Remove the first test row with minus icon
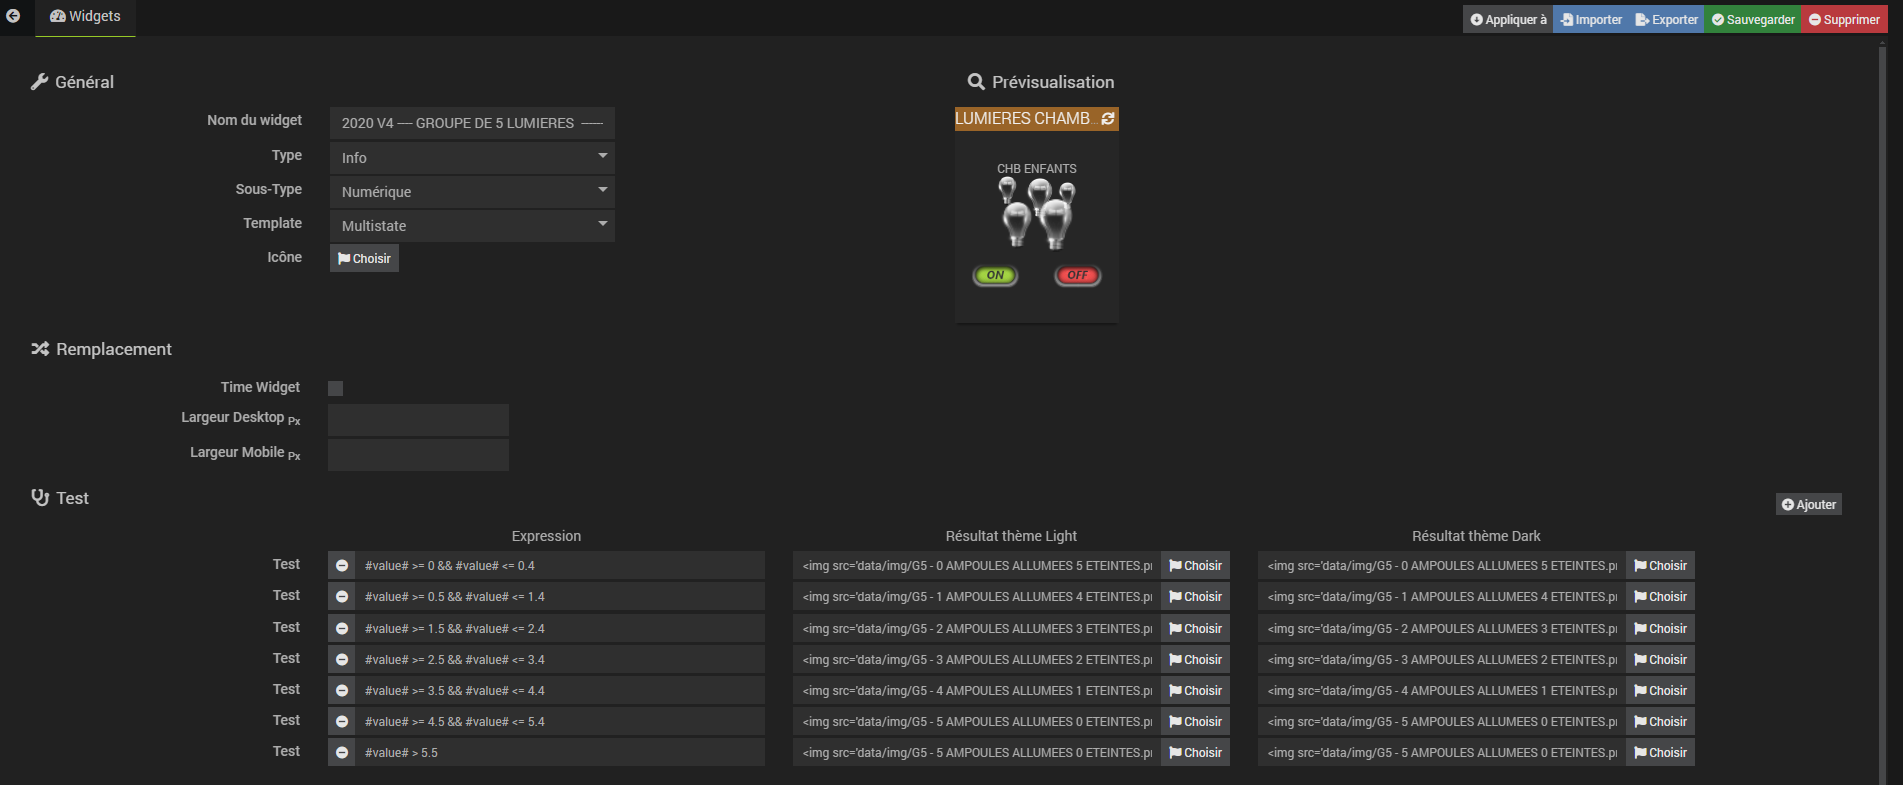The height and width of the screenshot is (785, 1903). coord(342,566)
